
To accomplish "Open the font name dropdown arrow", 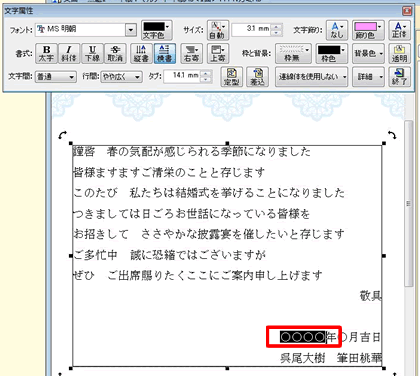I will click(x=131, y=30).
